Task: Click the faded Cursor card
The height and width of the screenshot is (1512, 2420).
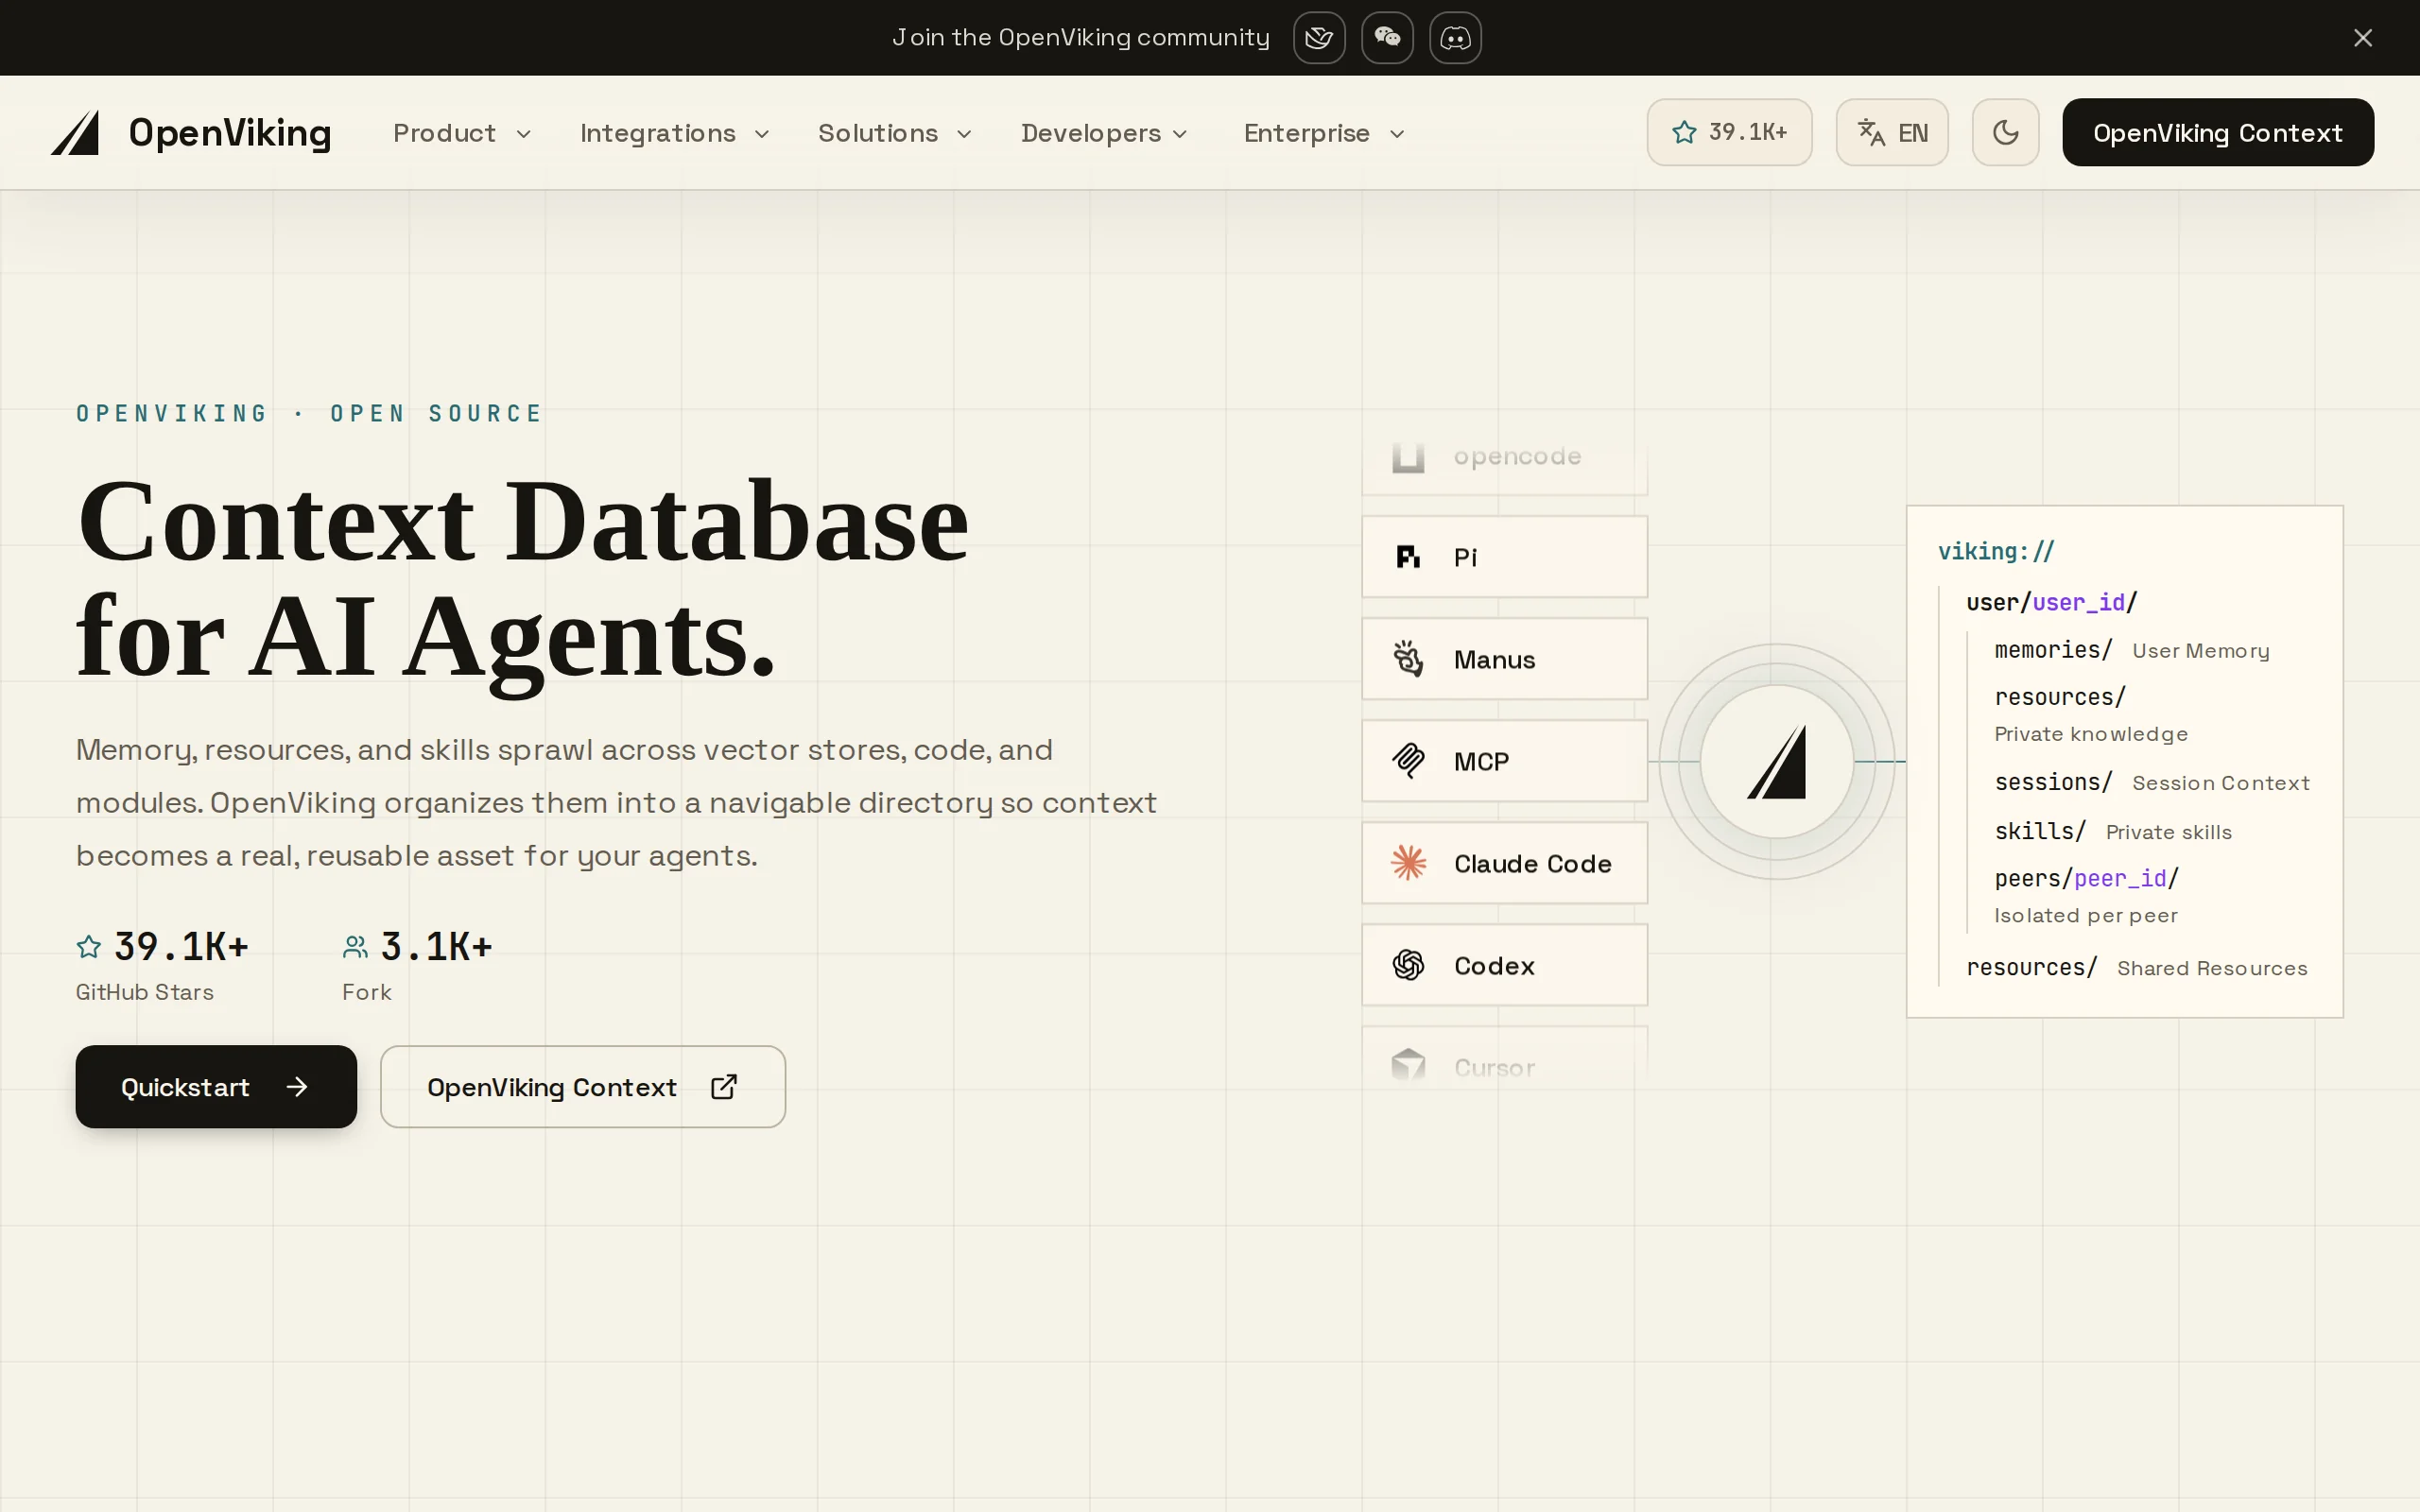Action: pos(1504,1054)
